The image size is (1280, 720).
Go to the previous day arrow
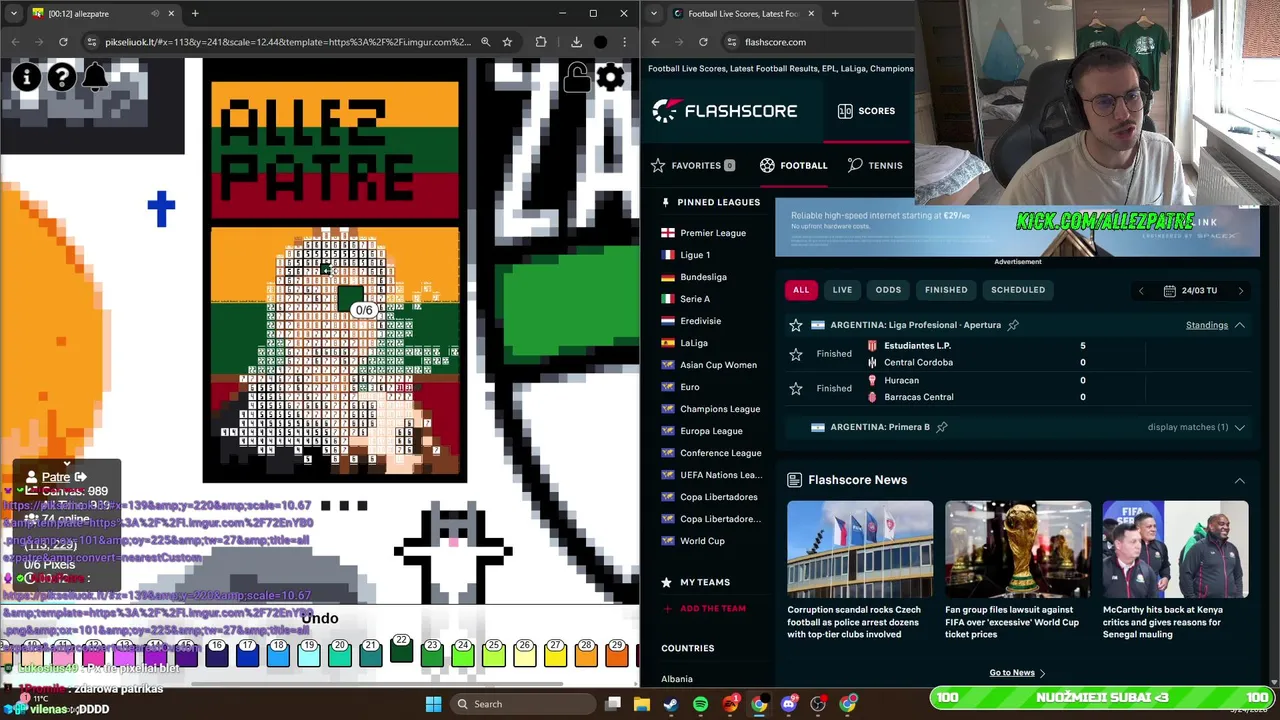click(x=1141, y=291)
